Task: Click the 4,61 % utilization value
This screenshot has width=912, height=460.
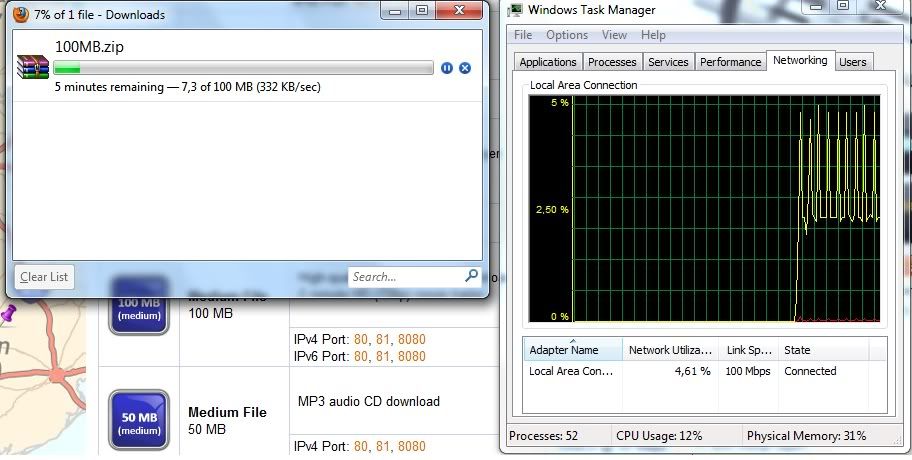Action: click(x=692, y=371)
